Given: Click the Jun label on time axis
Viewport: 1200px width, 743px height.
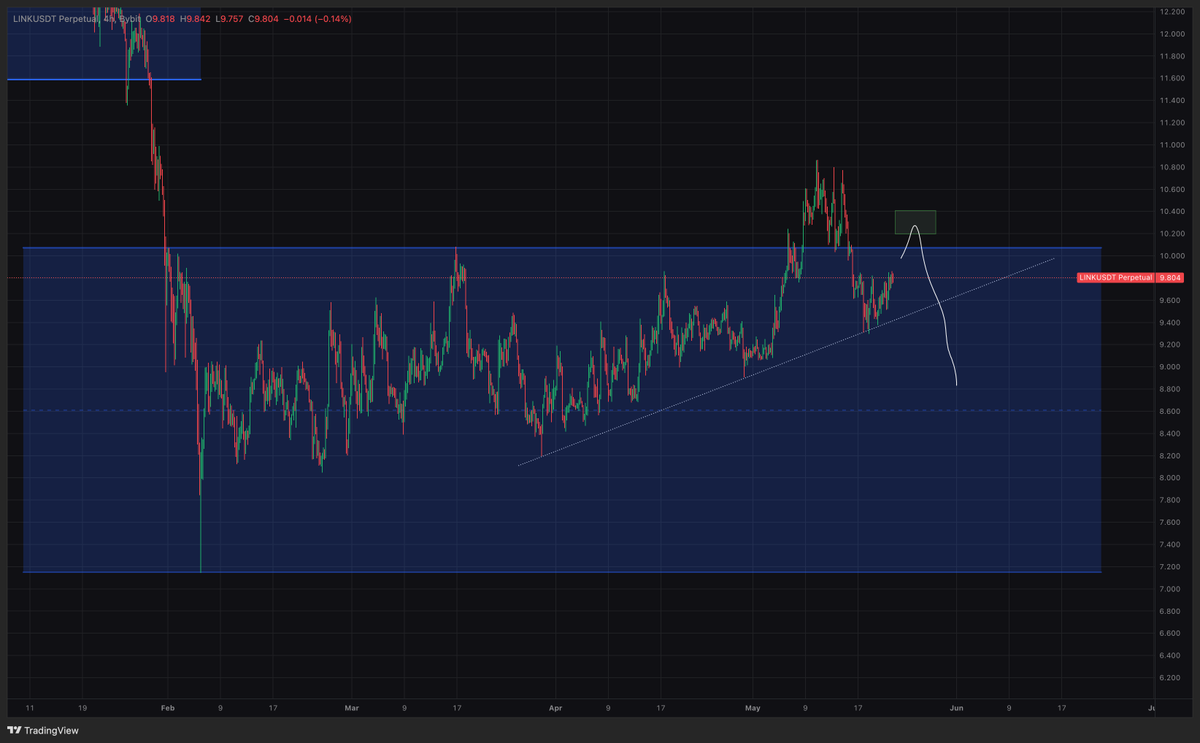Looking at the screenshot, I should pyautogui.click(x=955, y=708).
